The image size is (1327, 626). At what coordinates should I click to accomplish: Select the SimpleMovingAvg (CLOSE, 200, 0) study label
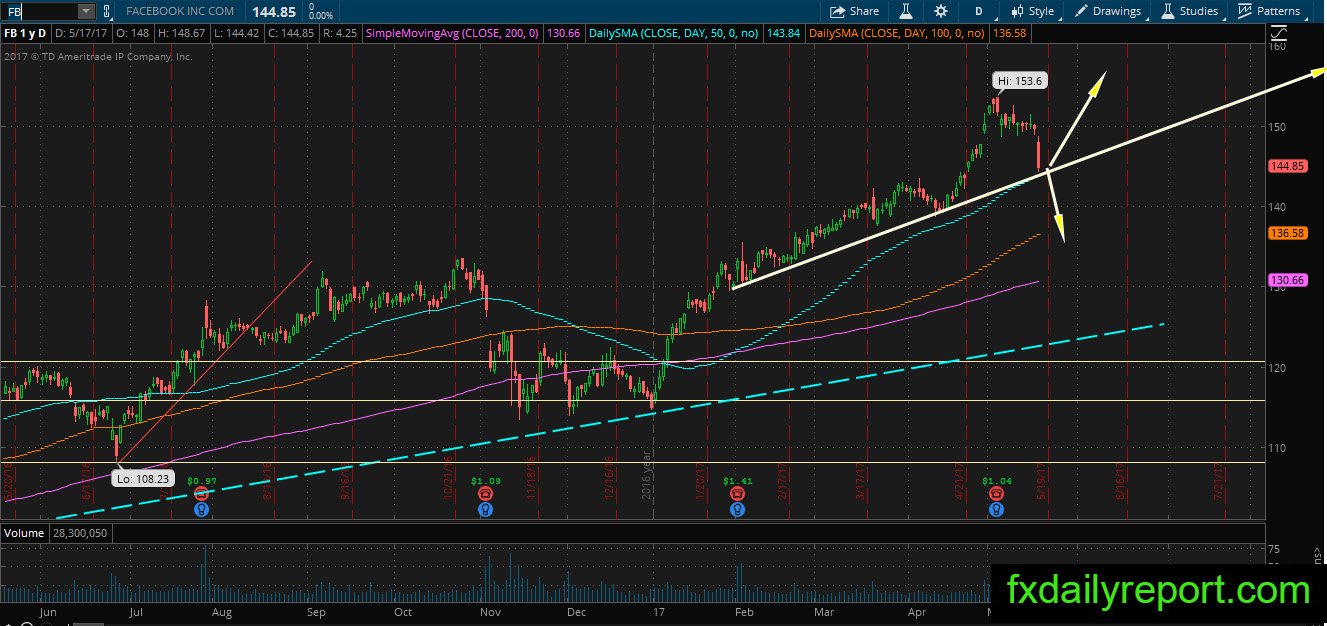click(x=454, y=33)
